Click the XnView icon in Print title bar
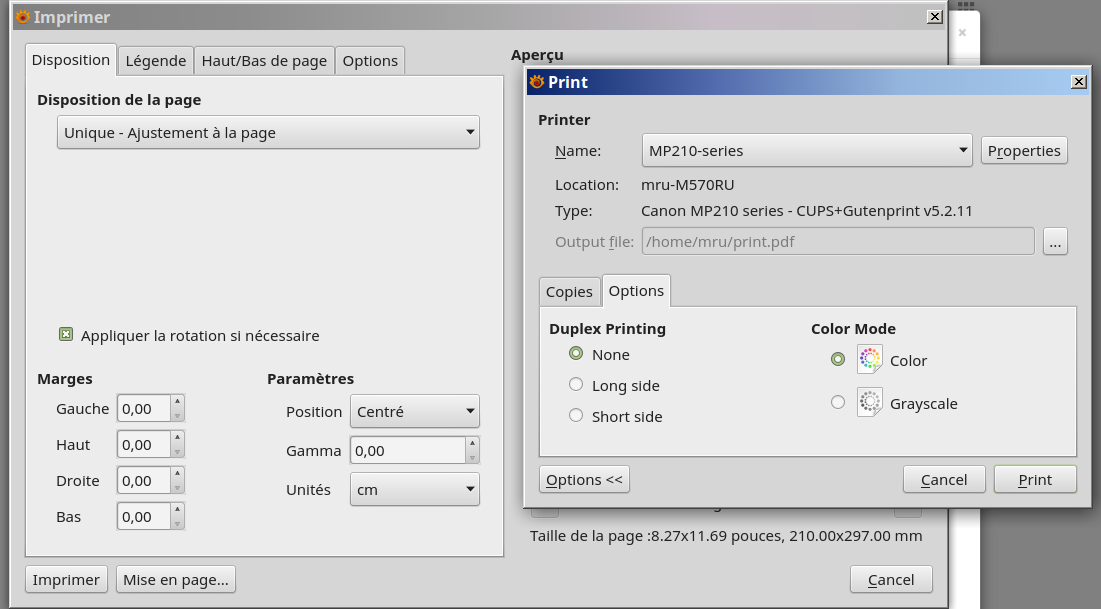This screenshot has height=609, width=1101. pyautogui.click(x=537, y=82)
